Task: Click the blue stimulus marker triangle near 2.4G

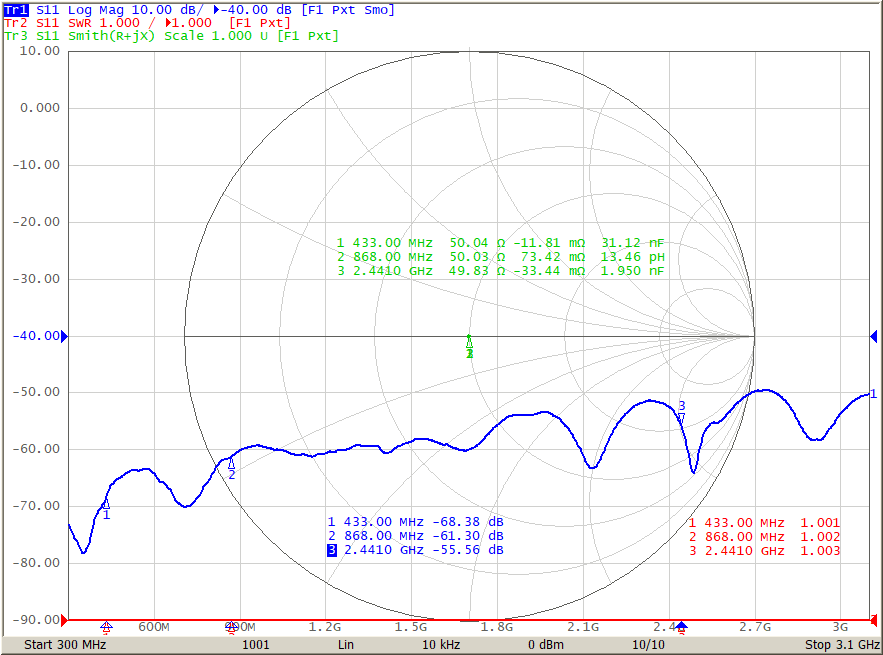Action: [x=683, y=623]
